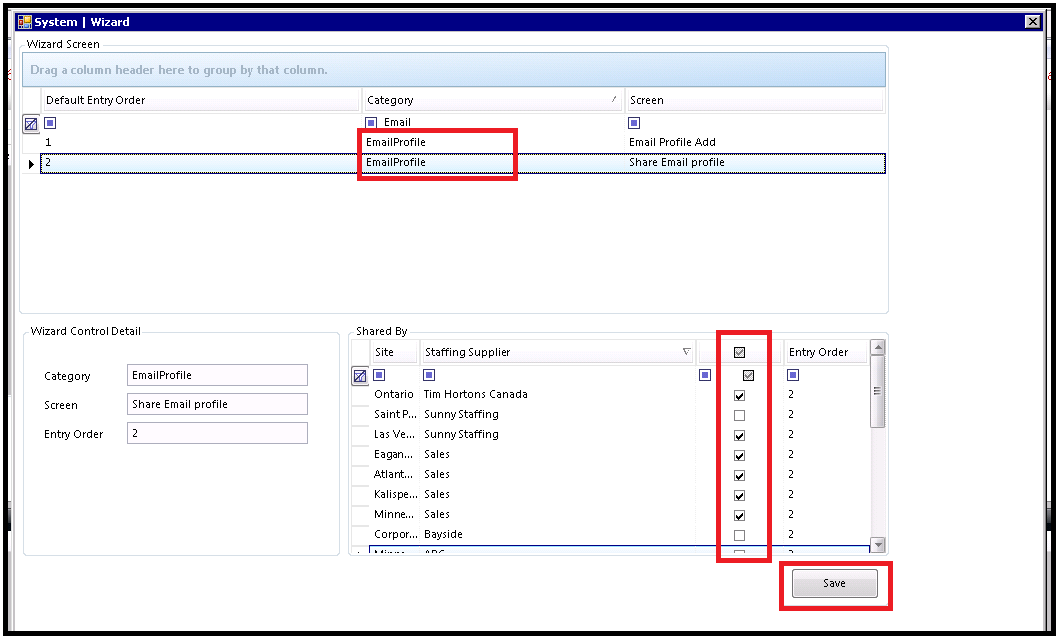Click the group-by column drop panel text
Screen dimensions: 1061x638
[x=179, y=70]
